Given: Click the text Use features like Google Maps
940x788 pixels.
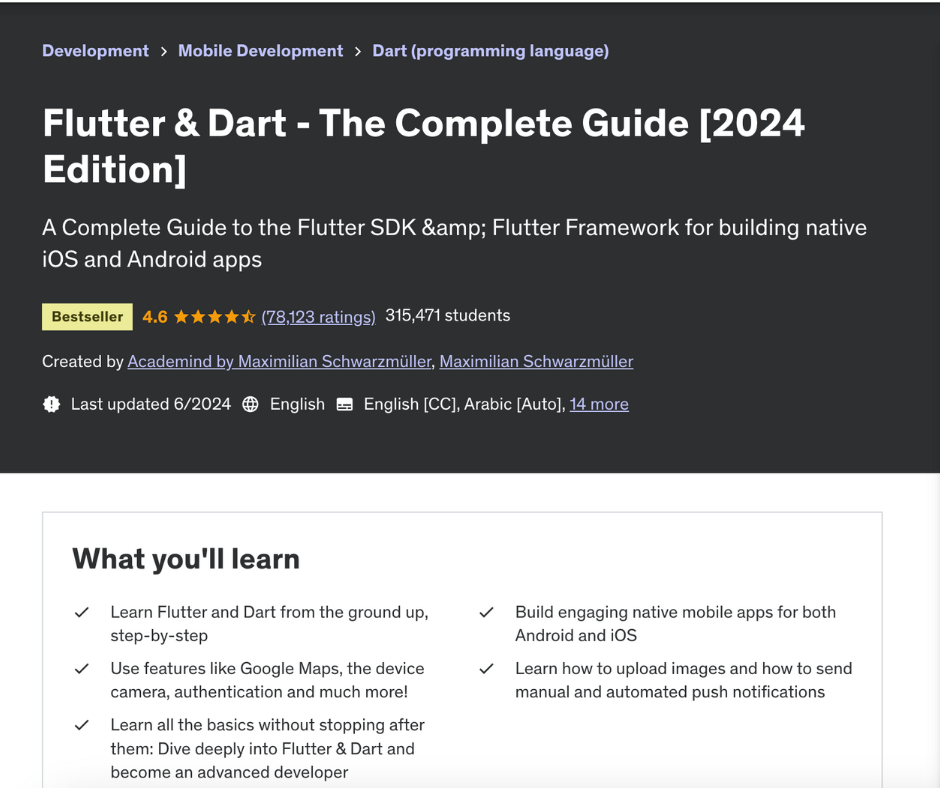Looking at the screenshot, I should tap(267, 680).
